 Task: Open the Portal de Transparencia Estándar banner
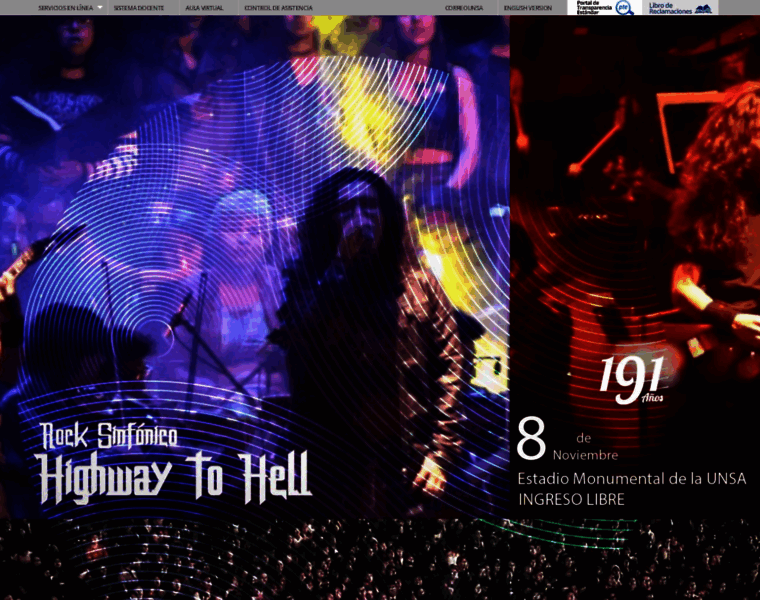click(x=604, y=7)
